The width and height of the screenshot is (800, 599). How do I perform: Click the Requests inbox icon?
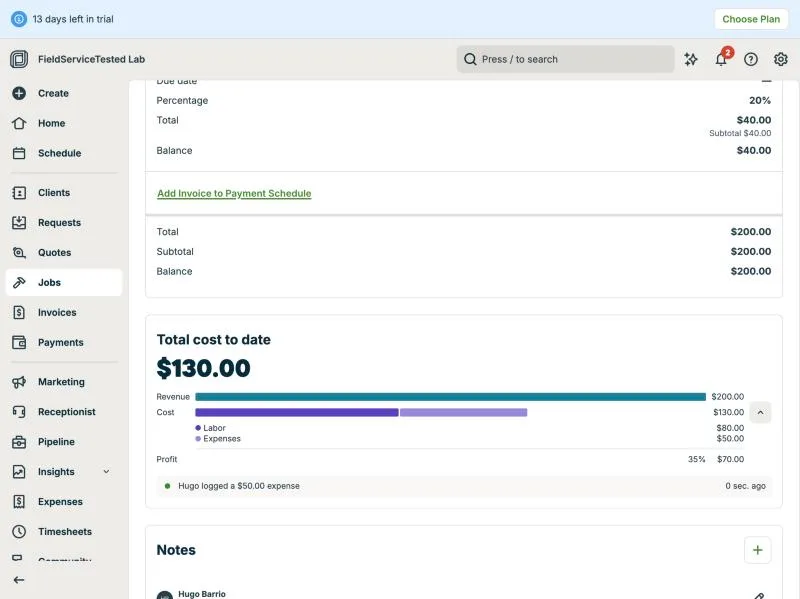pos(19,222)
